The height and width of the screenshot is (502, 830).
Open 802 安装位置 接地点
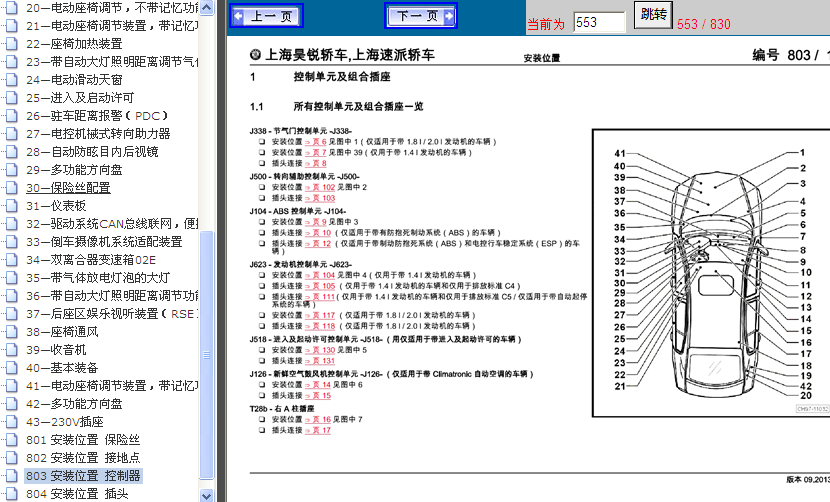pos(83,458)
